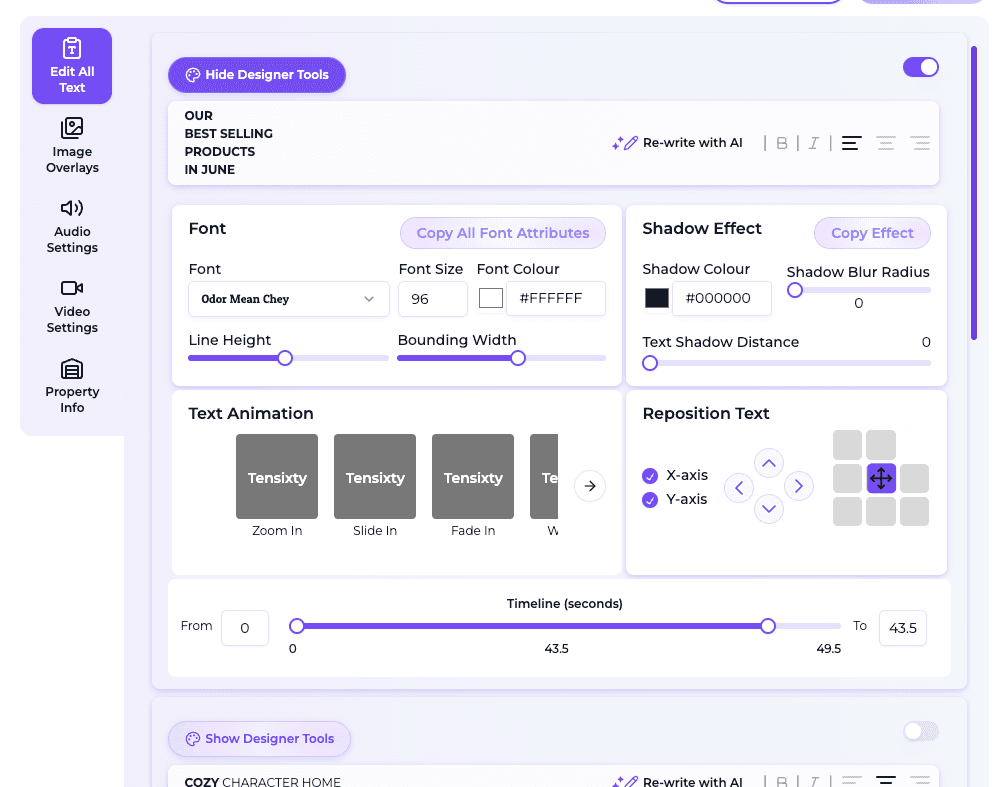This screenshot has height=787, width=1005.
Task: Click the timeline end handle at 43.5
Action: click(768, 626)
